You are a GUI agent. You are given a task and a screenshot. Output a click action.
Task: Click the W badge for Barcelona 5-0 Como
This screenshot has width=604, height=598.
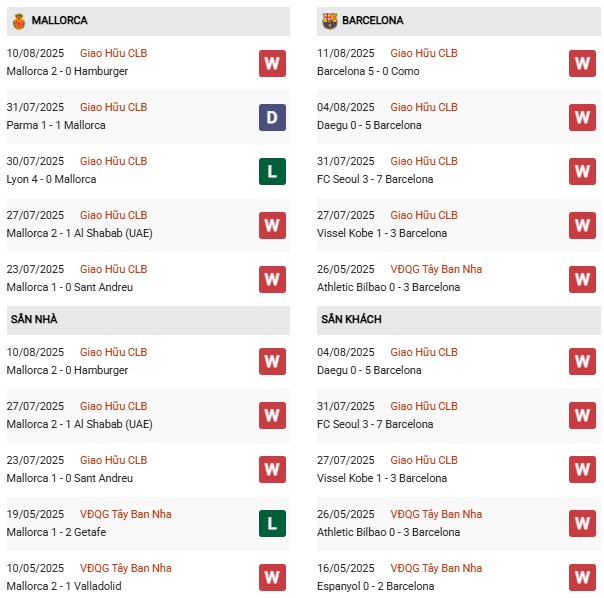582,63
